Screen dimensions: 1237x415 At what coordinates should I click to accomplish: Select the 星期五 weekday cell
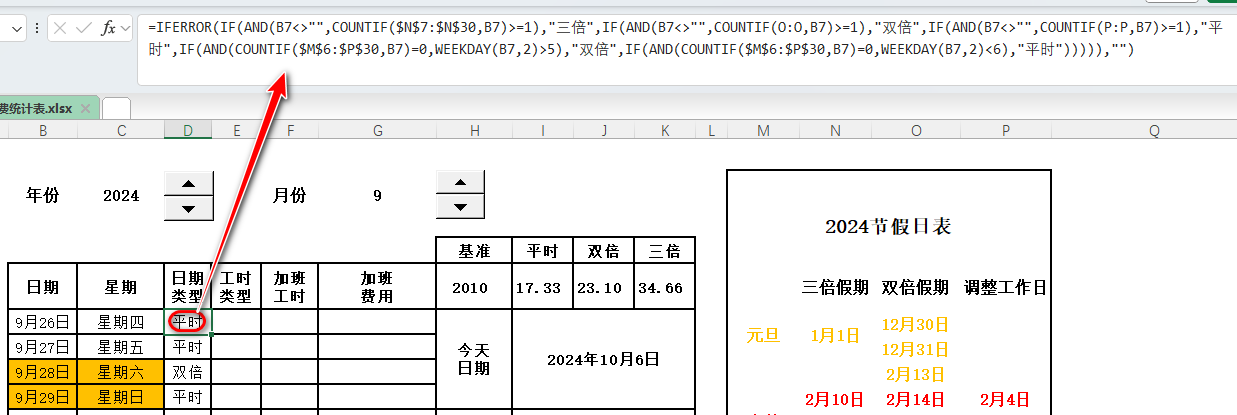point(121,347)
